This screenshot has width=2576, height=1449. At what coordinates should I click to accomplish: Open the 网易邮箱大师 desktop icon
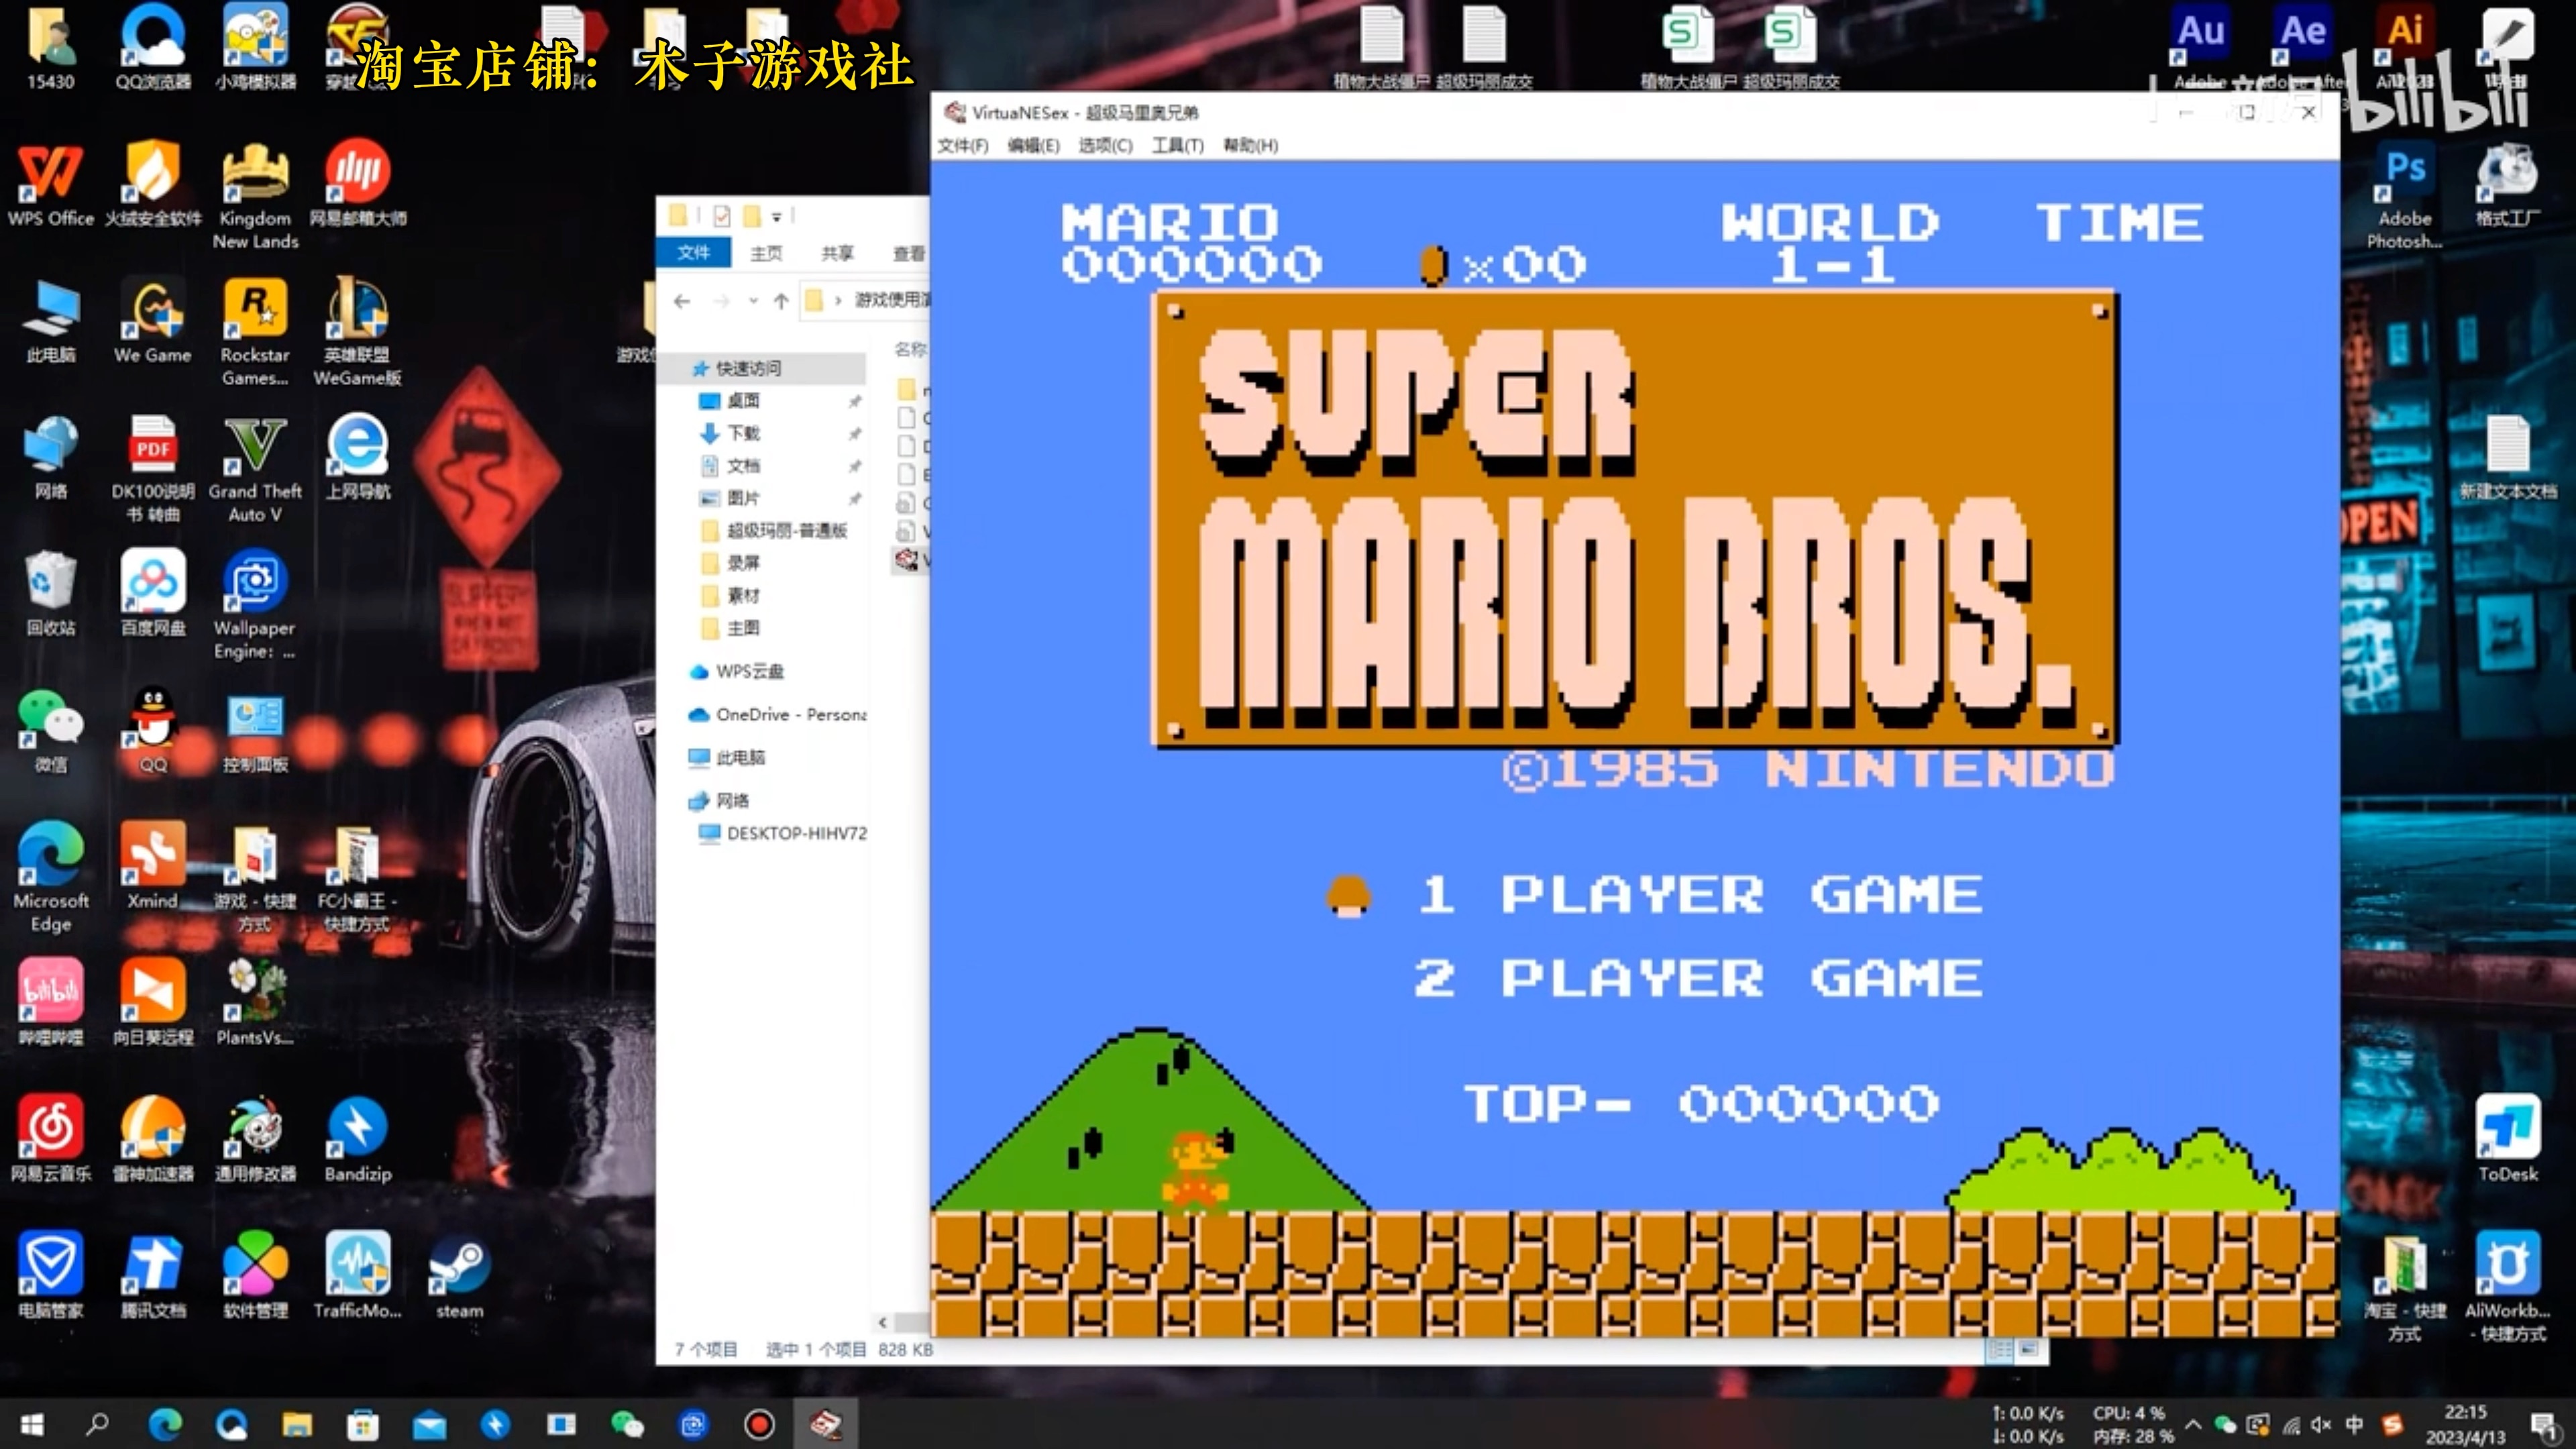[x=357, y=184]
